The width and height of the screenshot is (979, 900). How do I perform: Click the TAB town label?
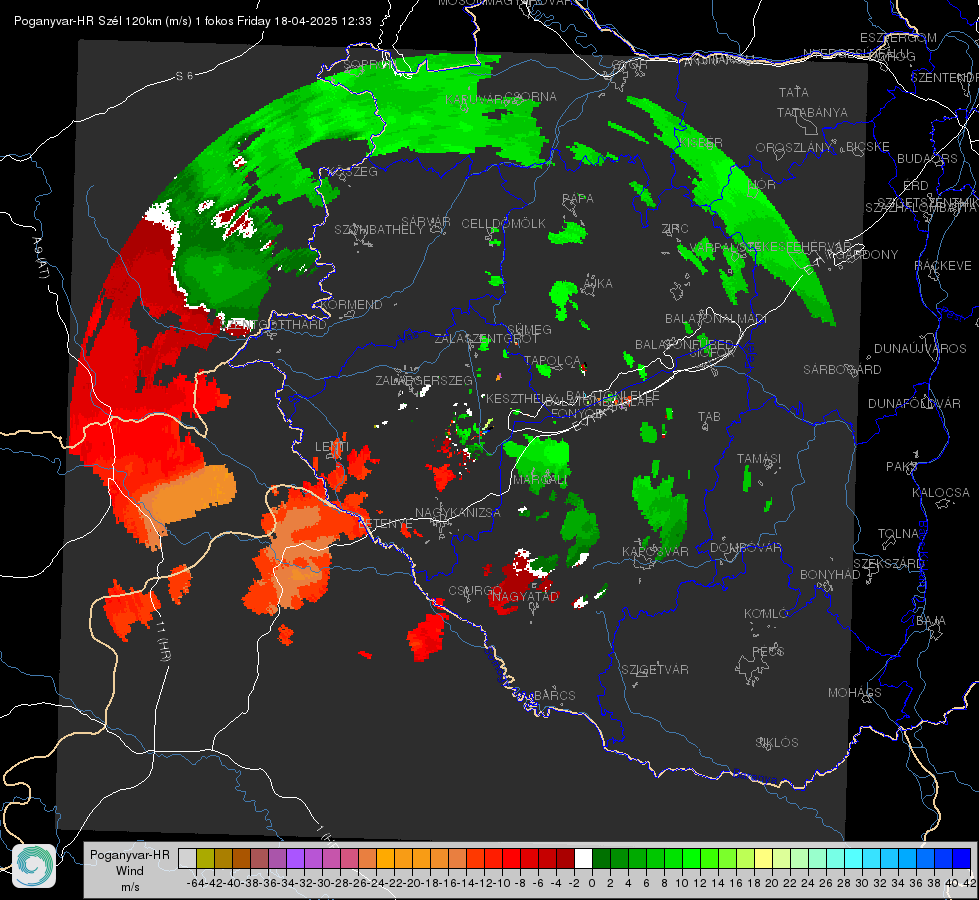709,417
